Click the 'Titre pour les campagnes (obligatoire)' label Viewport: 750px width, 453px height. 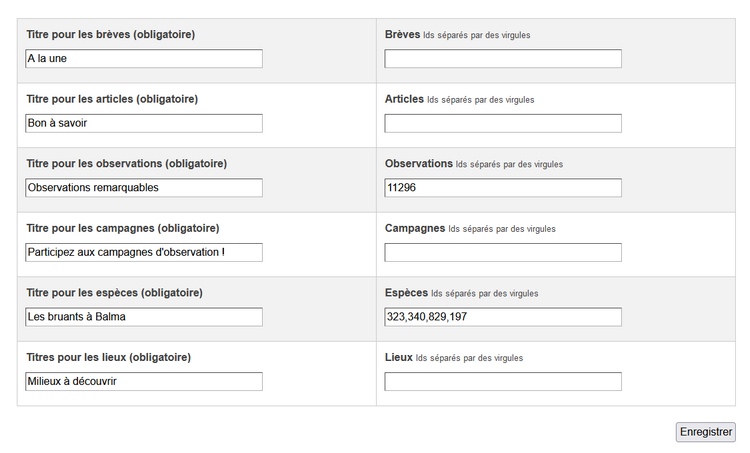[122, 228]
